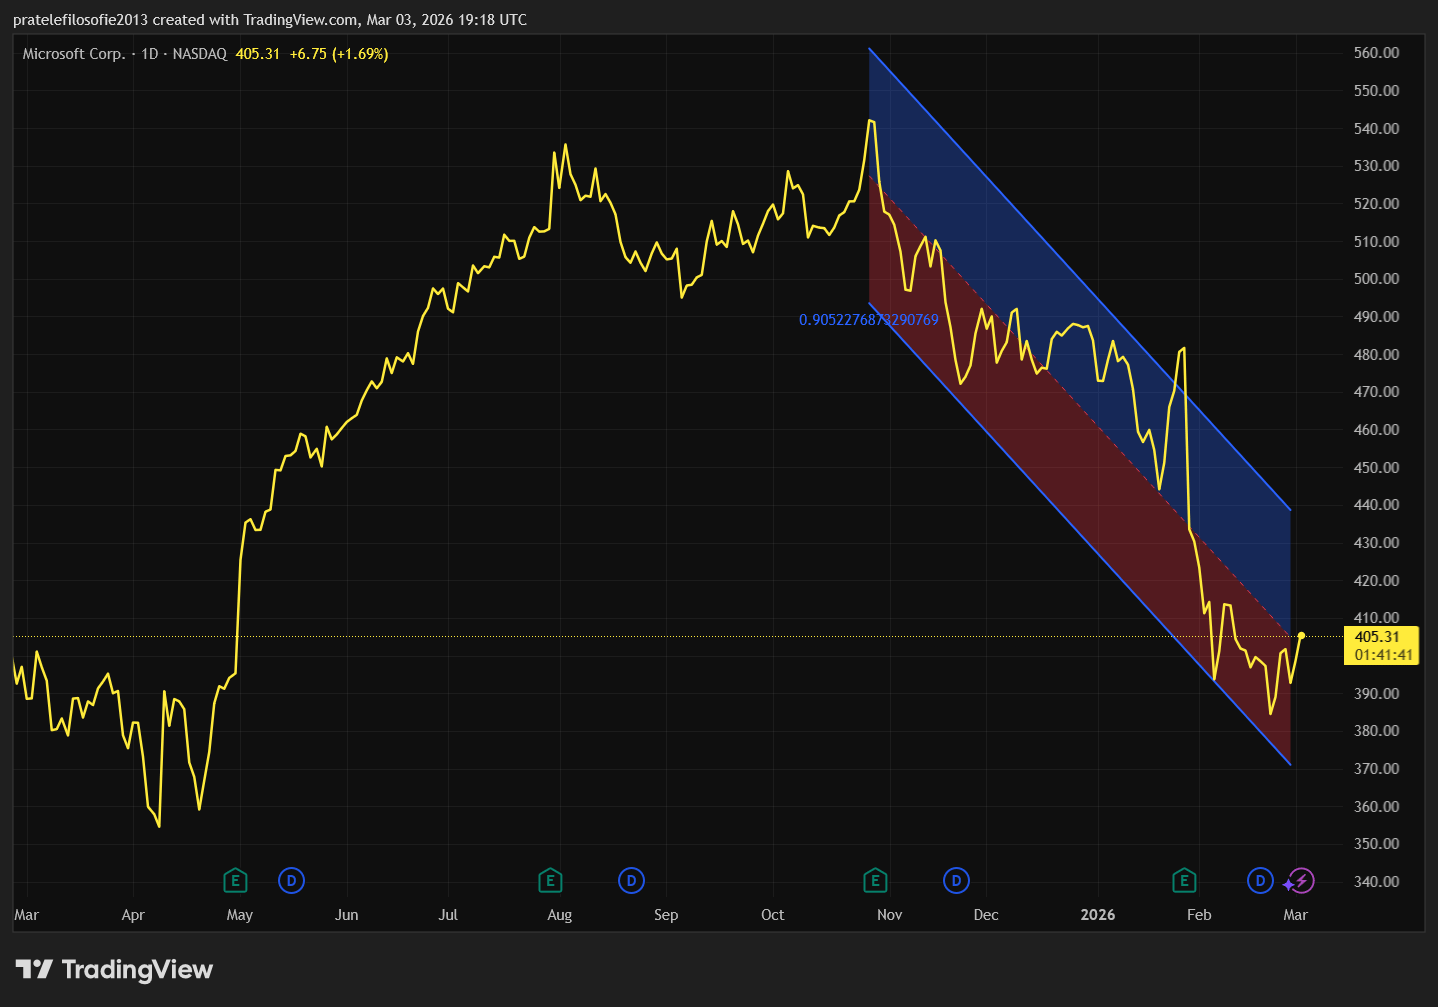
Task: Click the dividend 'D' marker between Aug and Sep
Action: [631, 881]
